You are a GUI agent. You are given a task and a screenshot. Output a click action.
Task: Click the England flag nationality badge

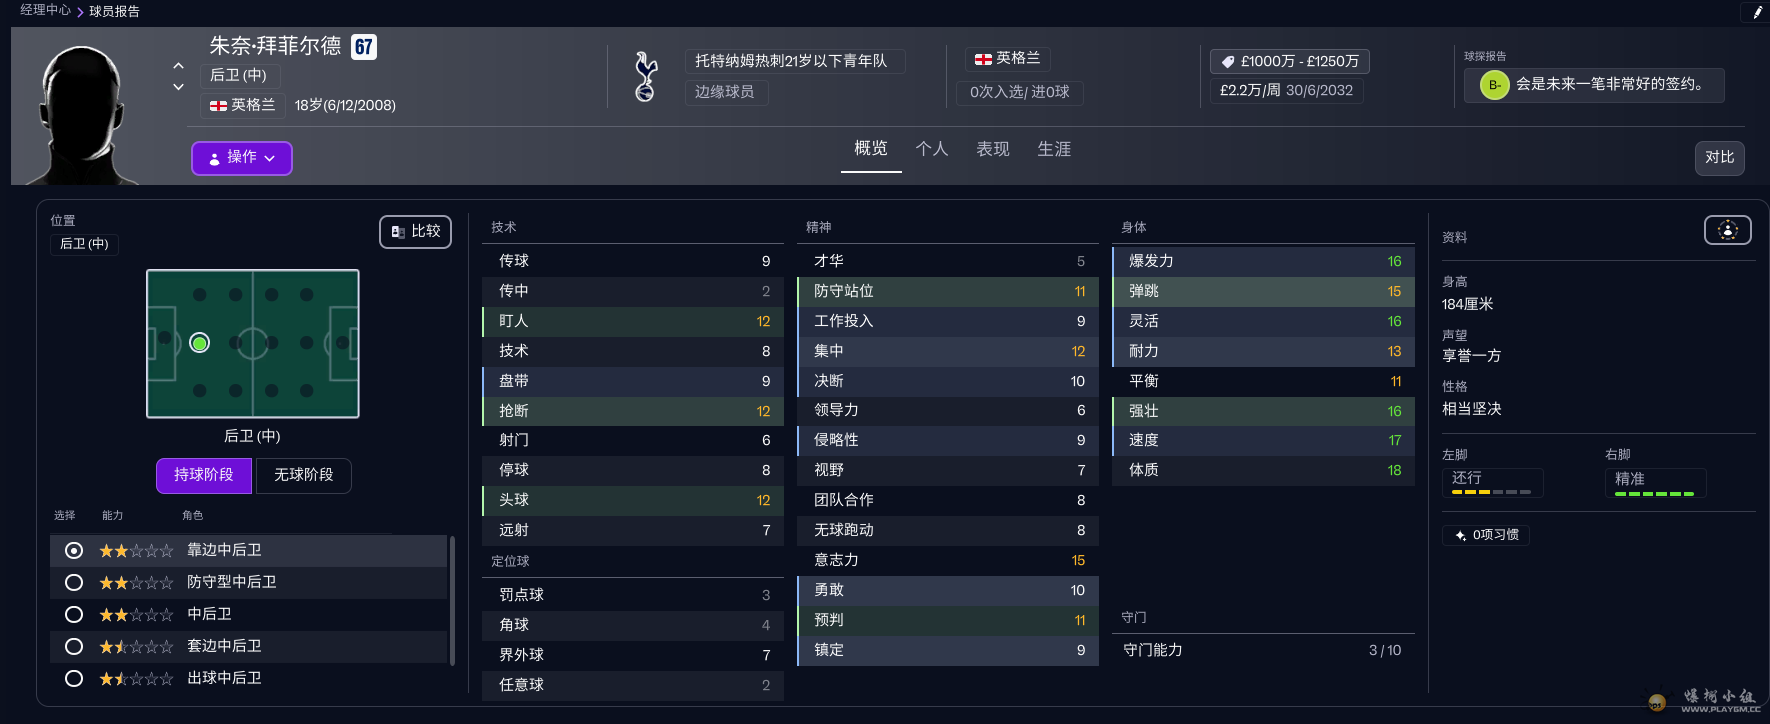coord(1007,59)
